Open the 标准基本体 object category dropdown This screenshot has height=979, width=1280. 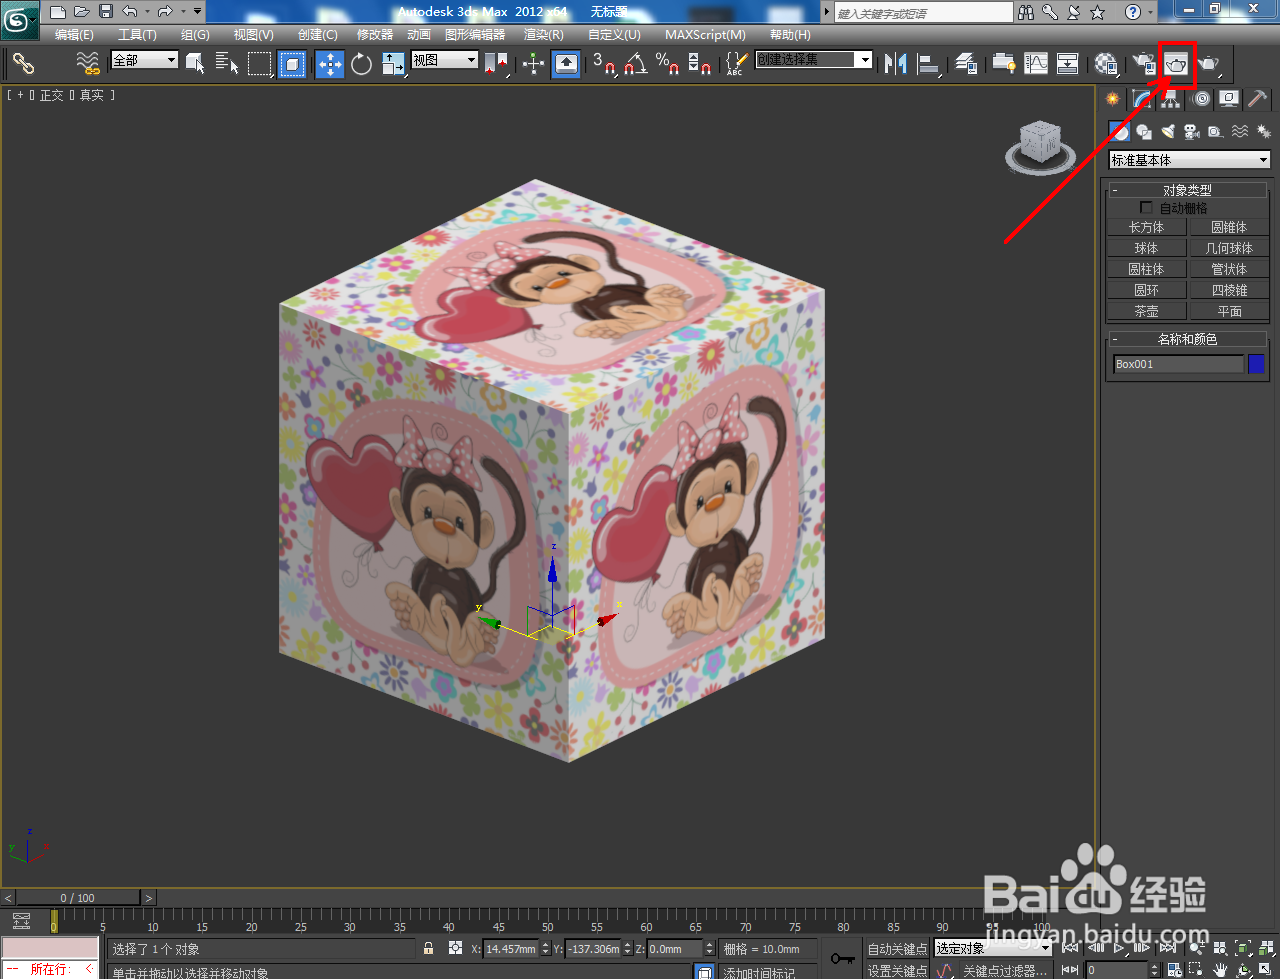click(x=1189, y=160)
